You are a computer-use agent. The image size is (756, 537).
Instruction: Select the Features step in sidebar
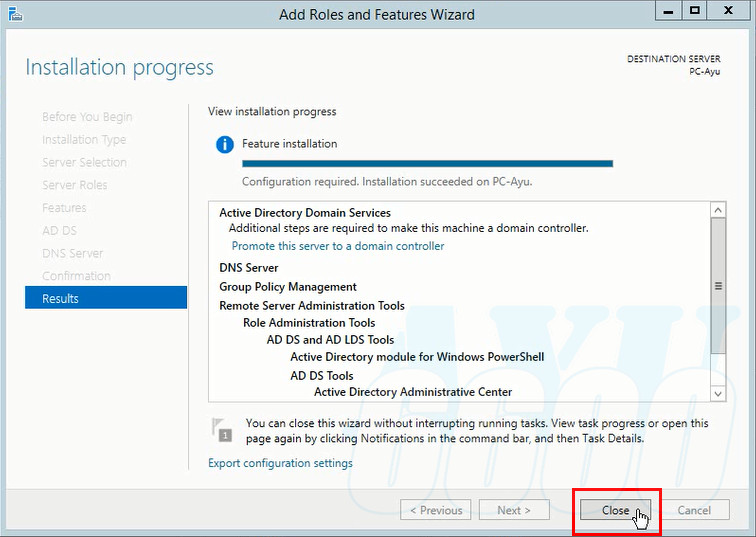click(x=64, y=208)
